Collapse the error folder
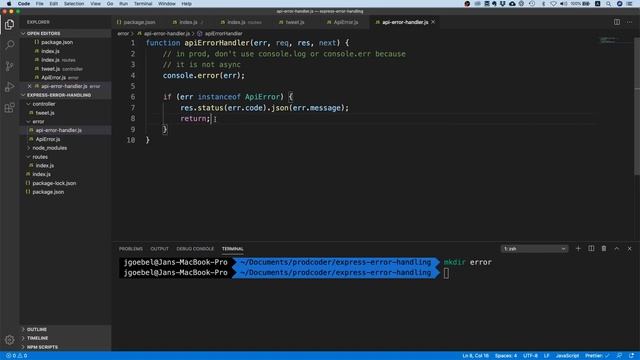 (x=38, y=122)
